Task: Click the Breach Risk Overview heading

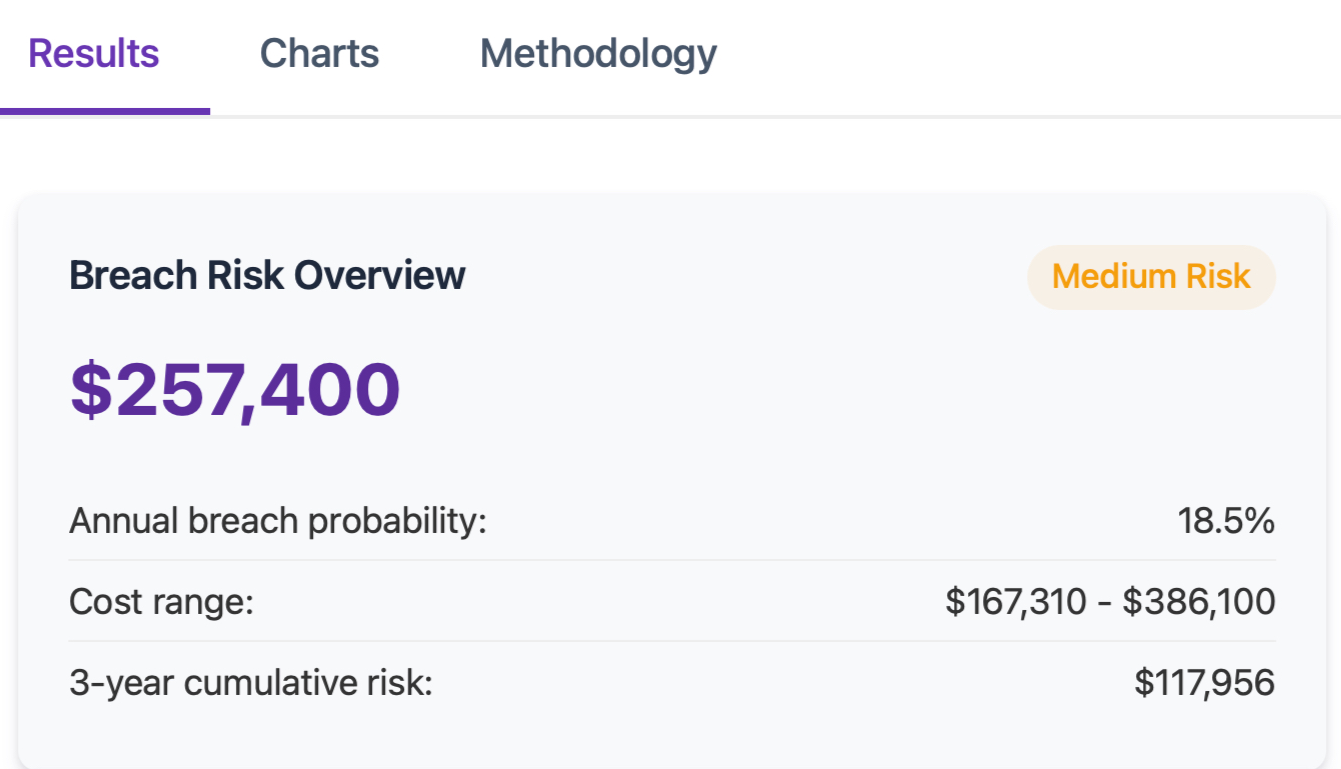Action: point(266,275)
